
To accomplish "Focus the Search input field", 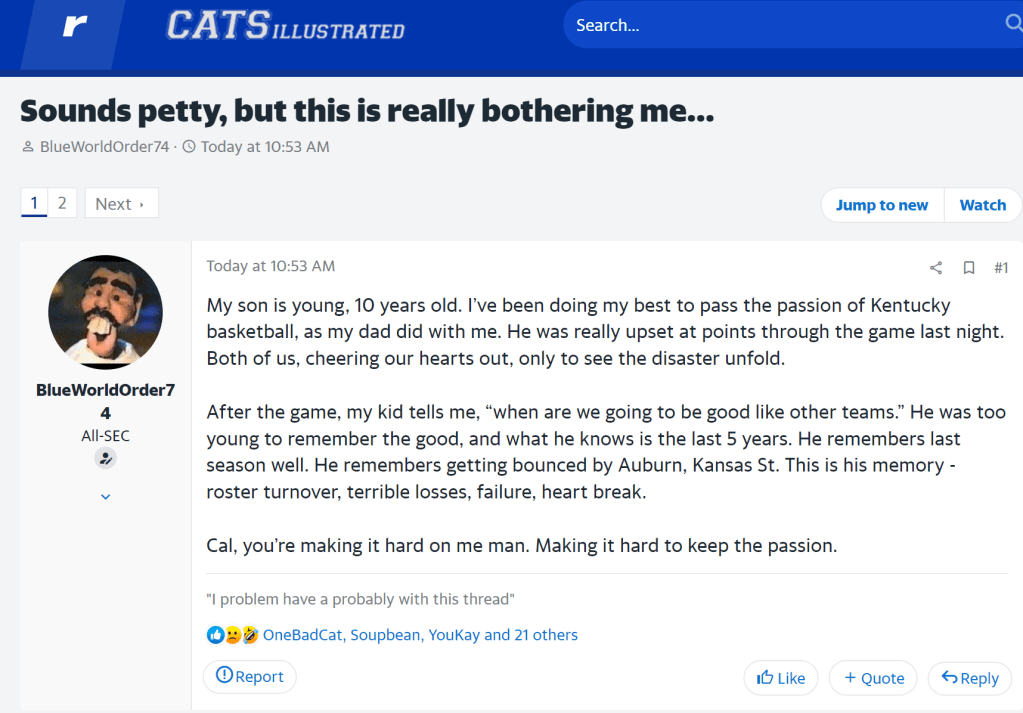I will 780,25.
